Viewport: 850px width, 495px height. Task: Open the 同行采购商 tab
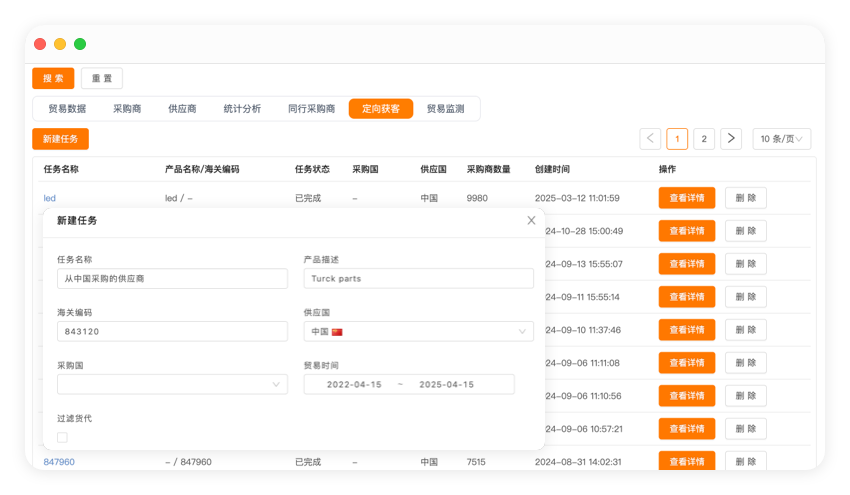311,109
